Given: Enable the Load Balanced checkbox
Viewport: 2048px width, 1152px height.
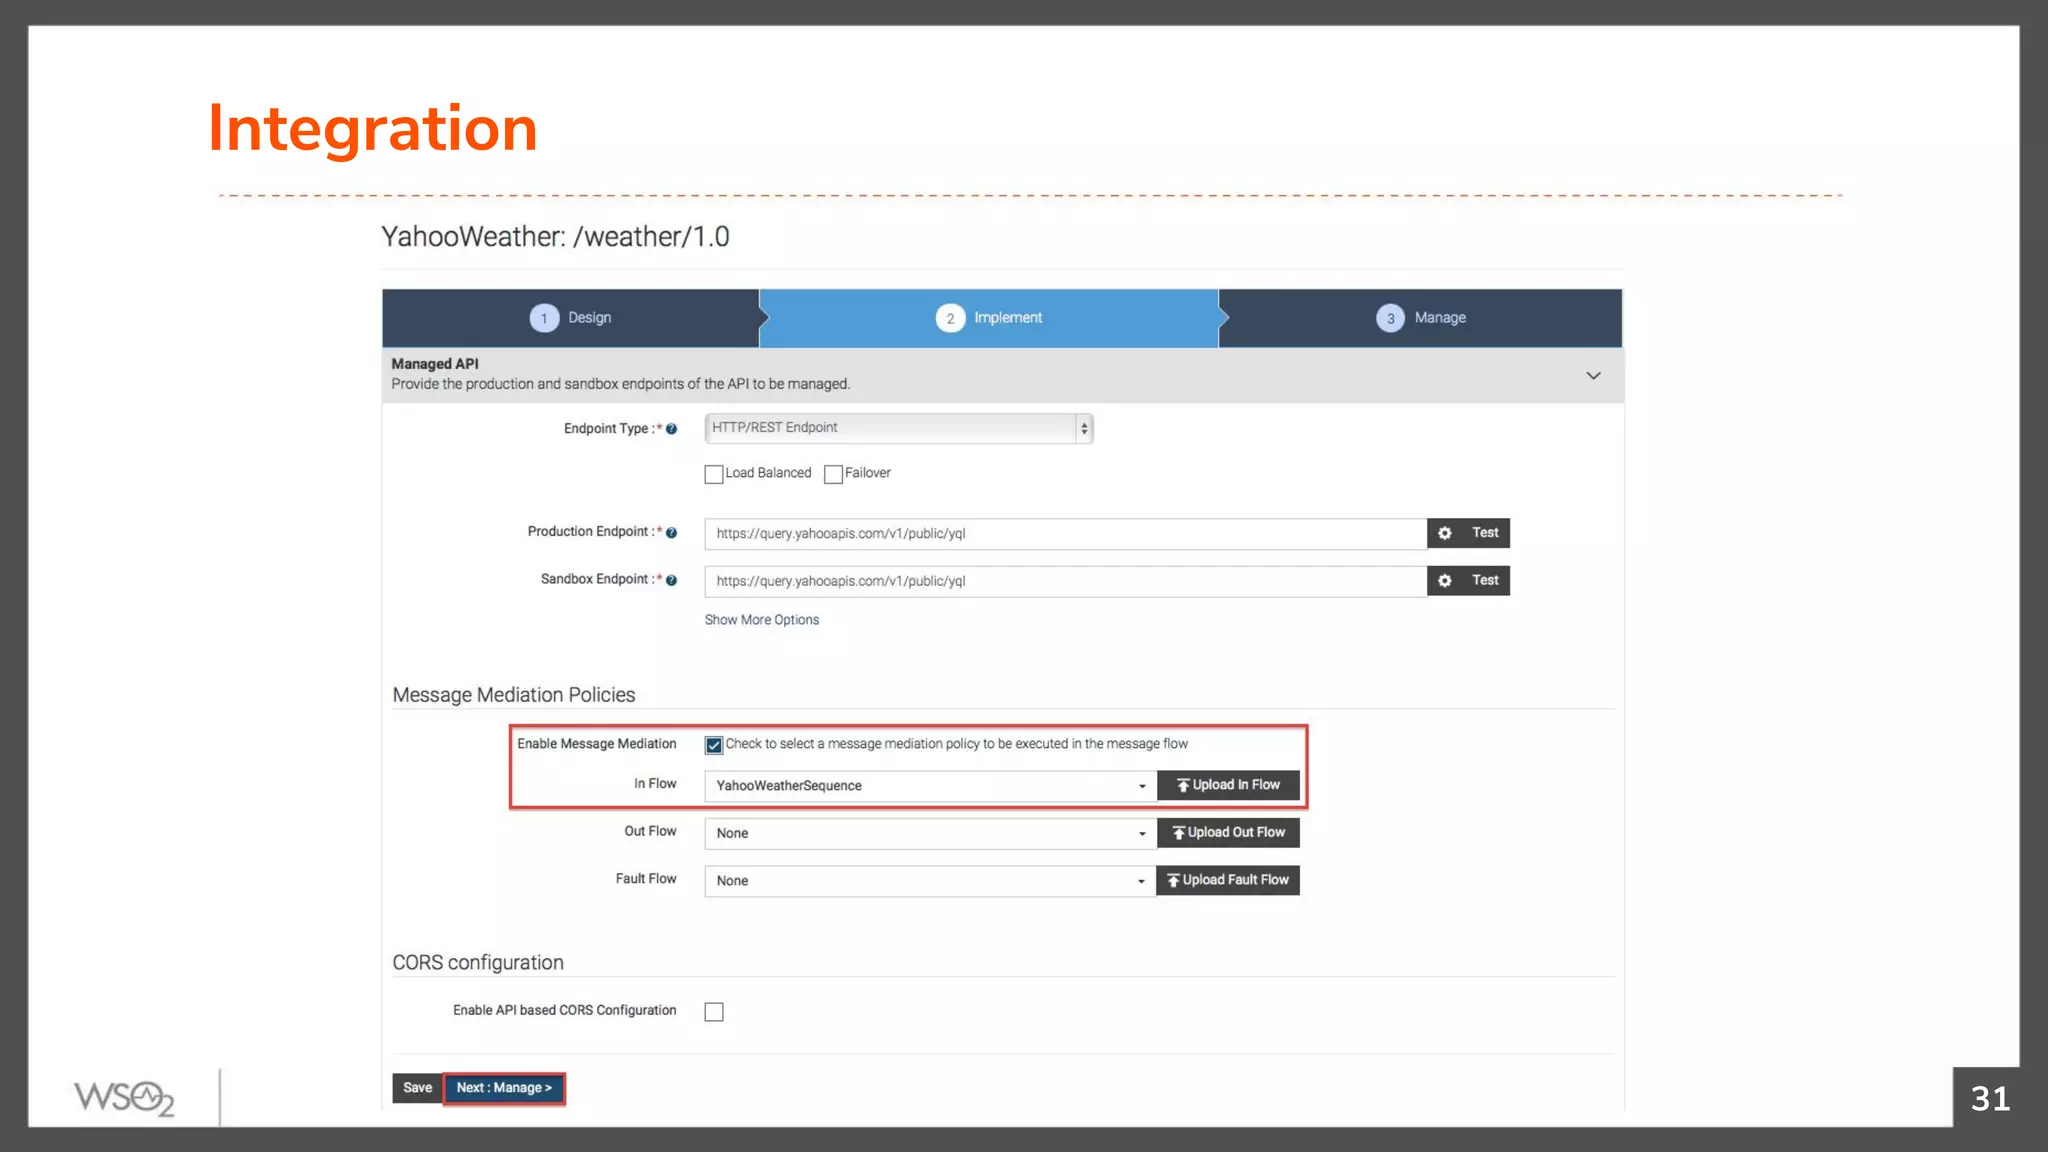Looking at the screenshot, I should [714, 474].
